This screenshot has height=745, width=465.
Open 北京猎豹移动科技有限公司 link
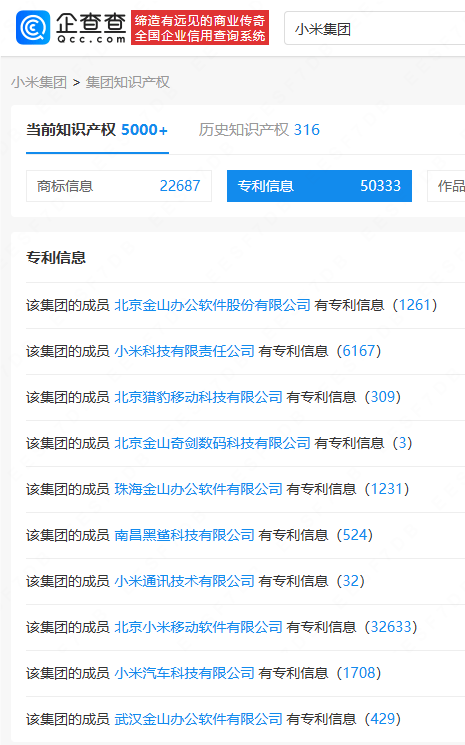coord(199,397)
